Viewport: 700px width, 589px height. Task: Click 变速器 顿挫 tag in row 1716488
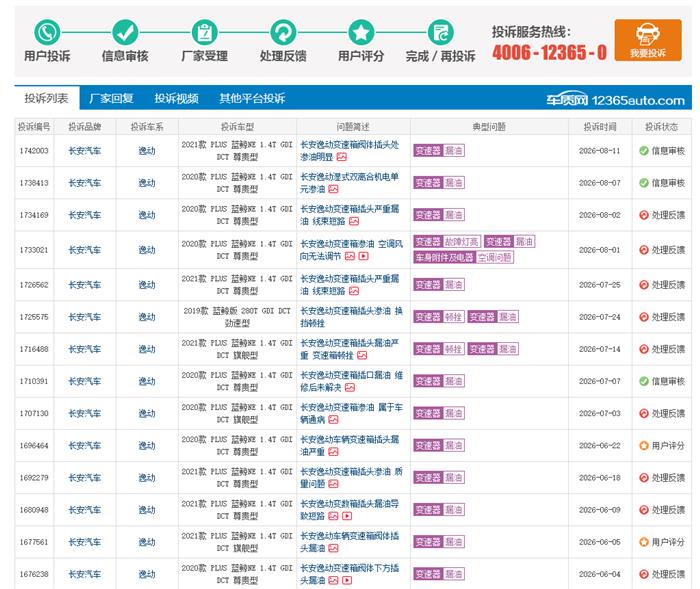click(x=439, y=349)
